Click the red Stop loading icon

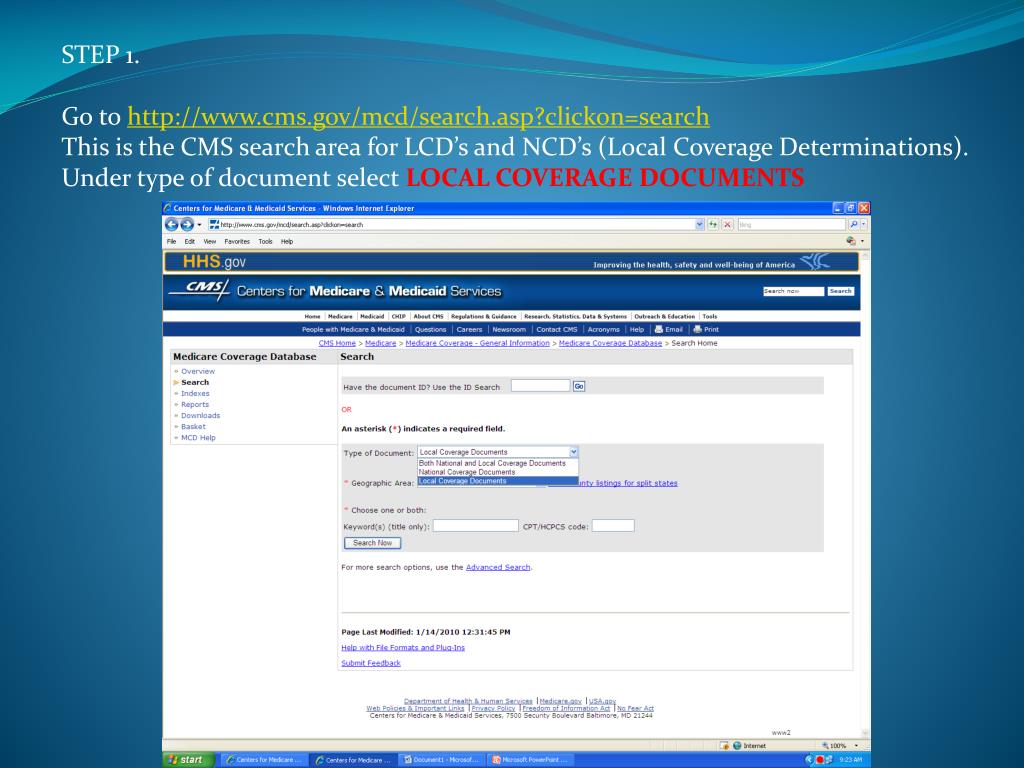click(x=728, y=225)
